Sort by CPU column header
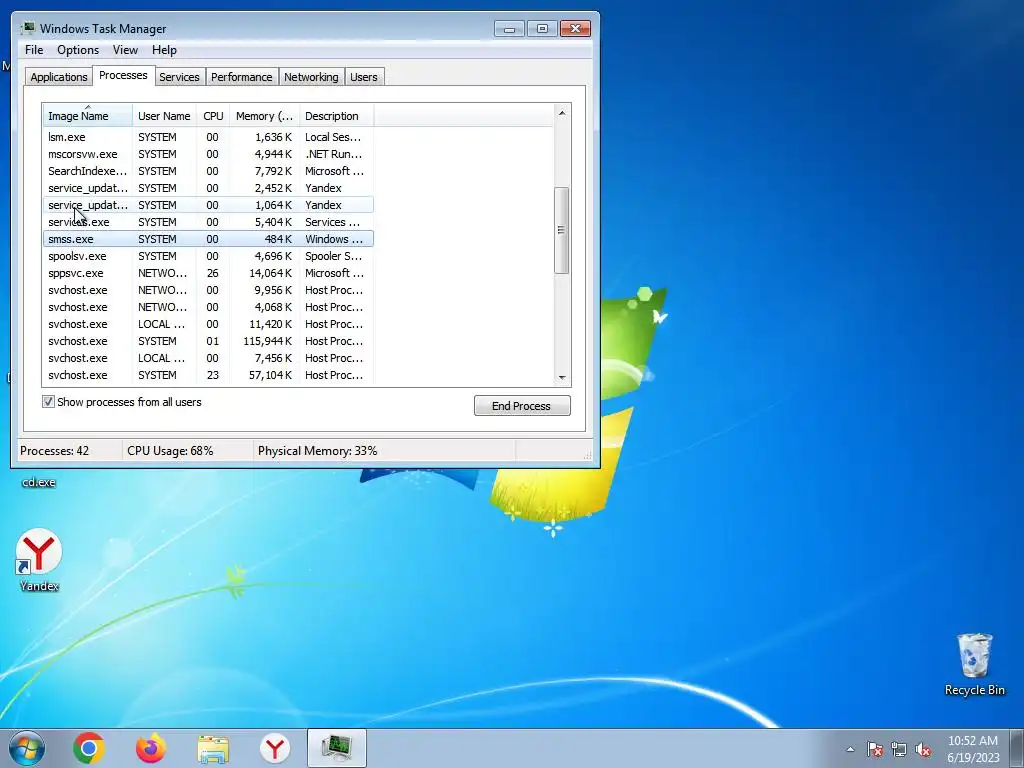 coord(213,116)
